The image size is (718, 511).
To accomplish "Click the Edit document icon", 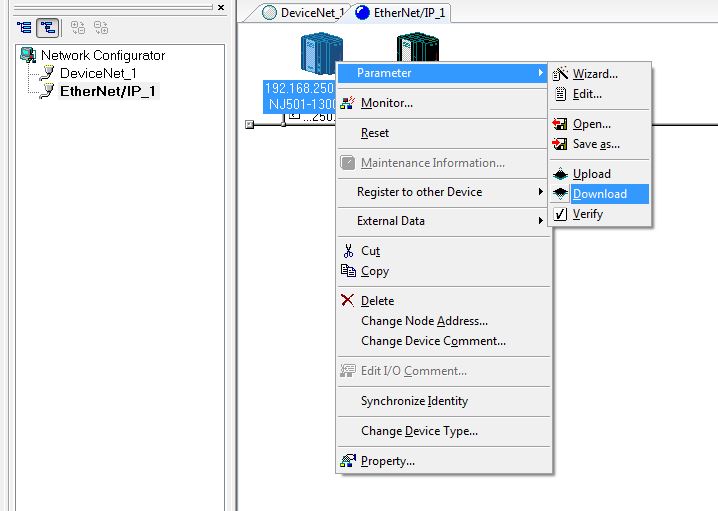I will click(x=560, y=94).
